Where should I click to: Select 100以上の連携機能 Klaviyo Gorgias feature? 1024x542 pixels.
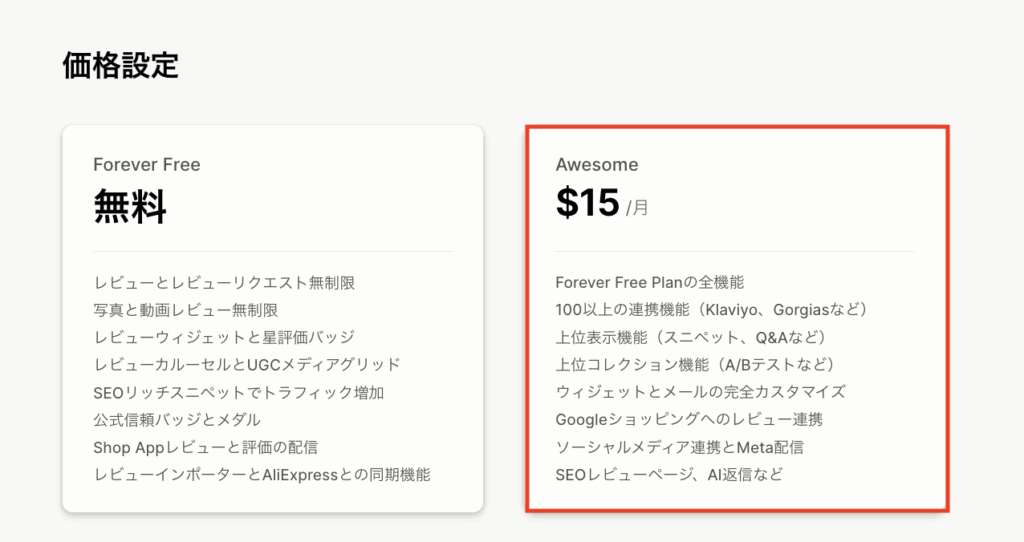[x=712, y=310]
